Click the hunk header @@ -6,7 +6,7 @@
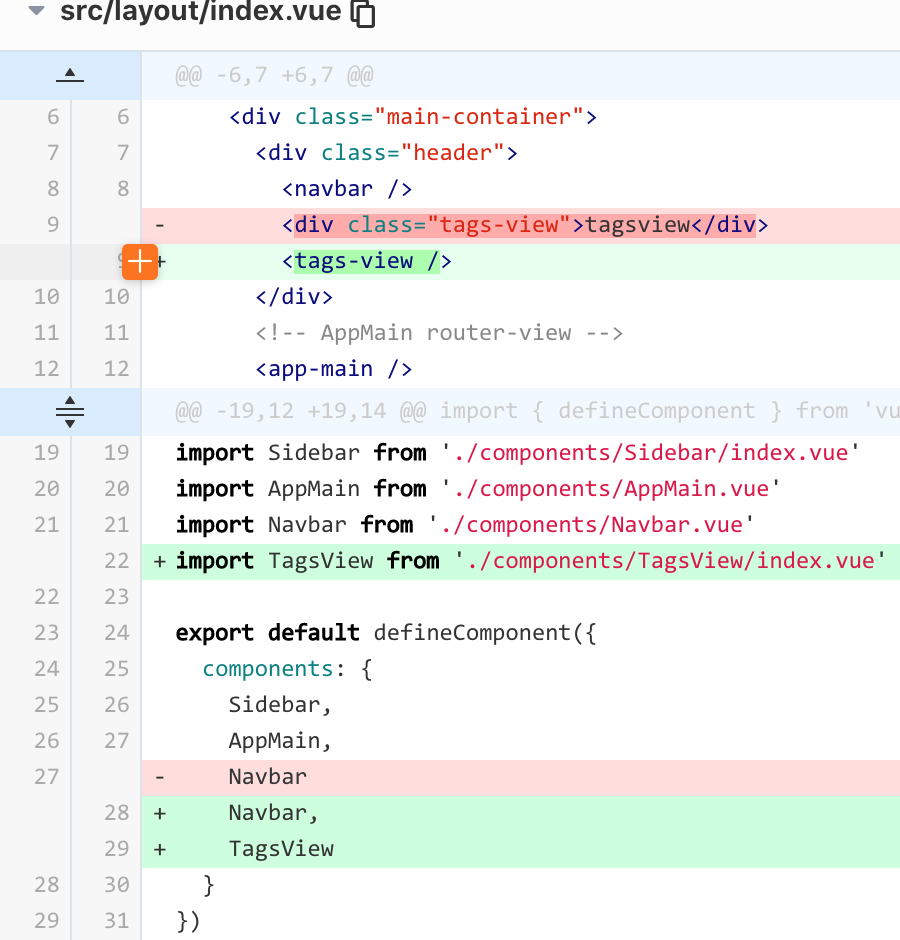 tap(275, 75)
